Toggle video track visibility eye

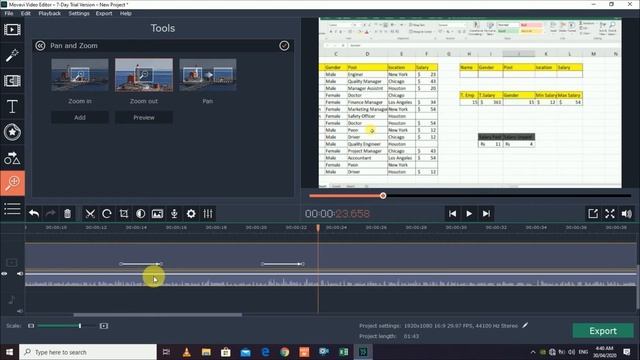[x=4, y=274]
